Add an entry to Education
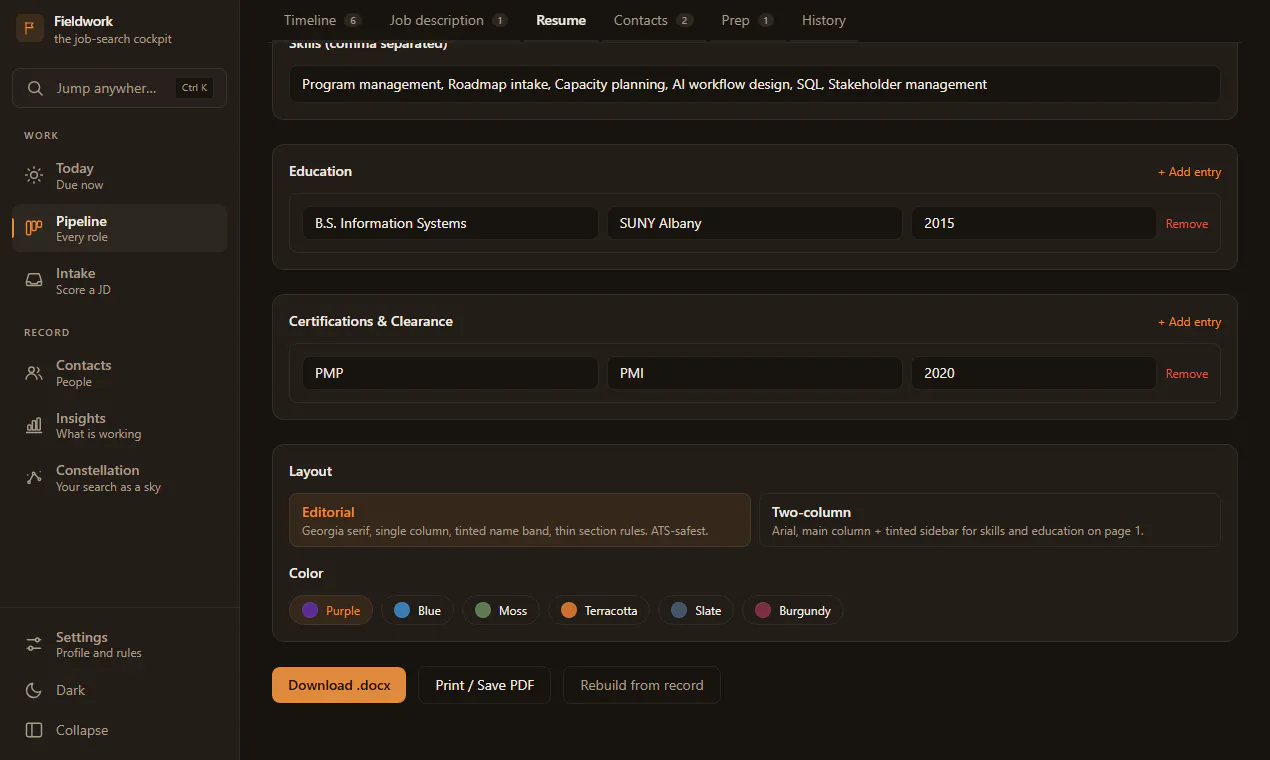Screen dimensions: 1270x760 [x=1189, y=172]
